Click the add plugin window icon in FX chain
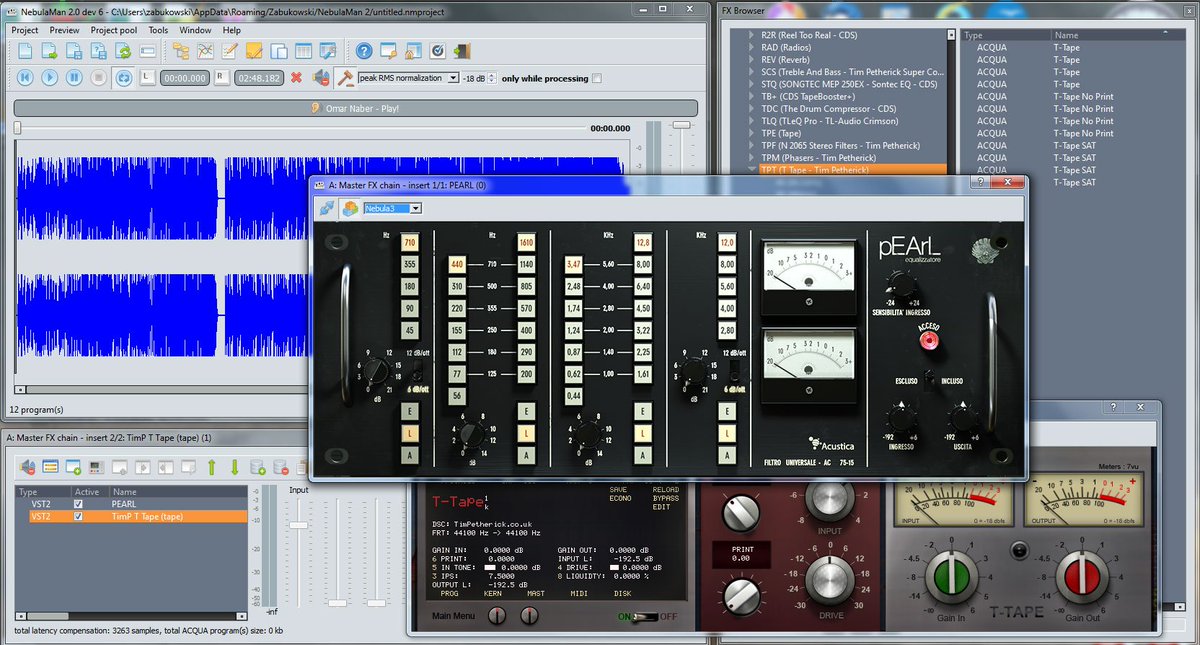 [x=73, y=466]
